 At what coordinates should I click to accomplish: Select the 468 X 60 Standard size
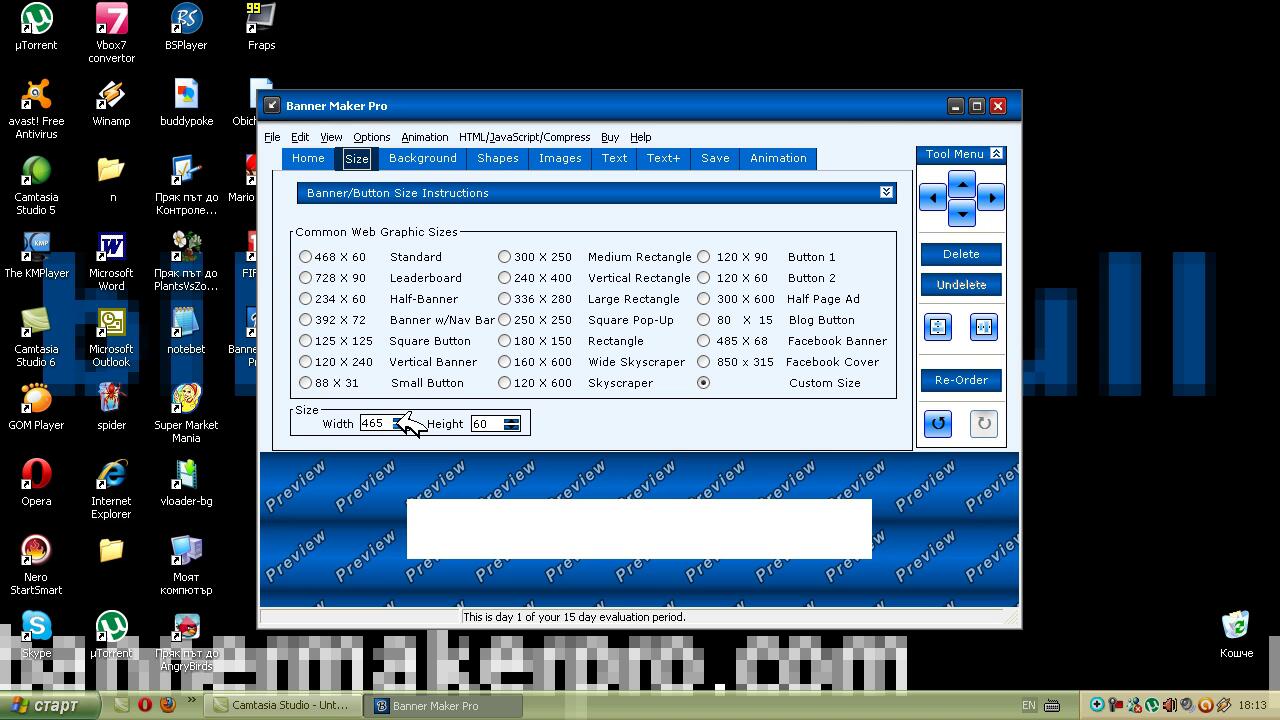[306, 257]
